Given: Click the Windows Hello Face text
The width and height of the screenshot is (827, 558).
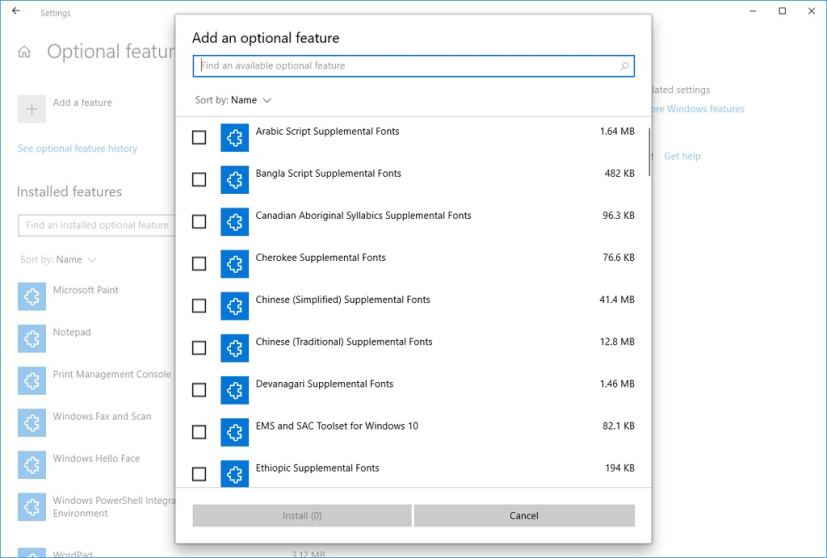Looking at the screenshot, I should [x=97, y=459].
